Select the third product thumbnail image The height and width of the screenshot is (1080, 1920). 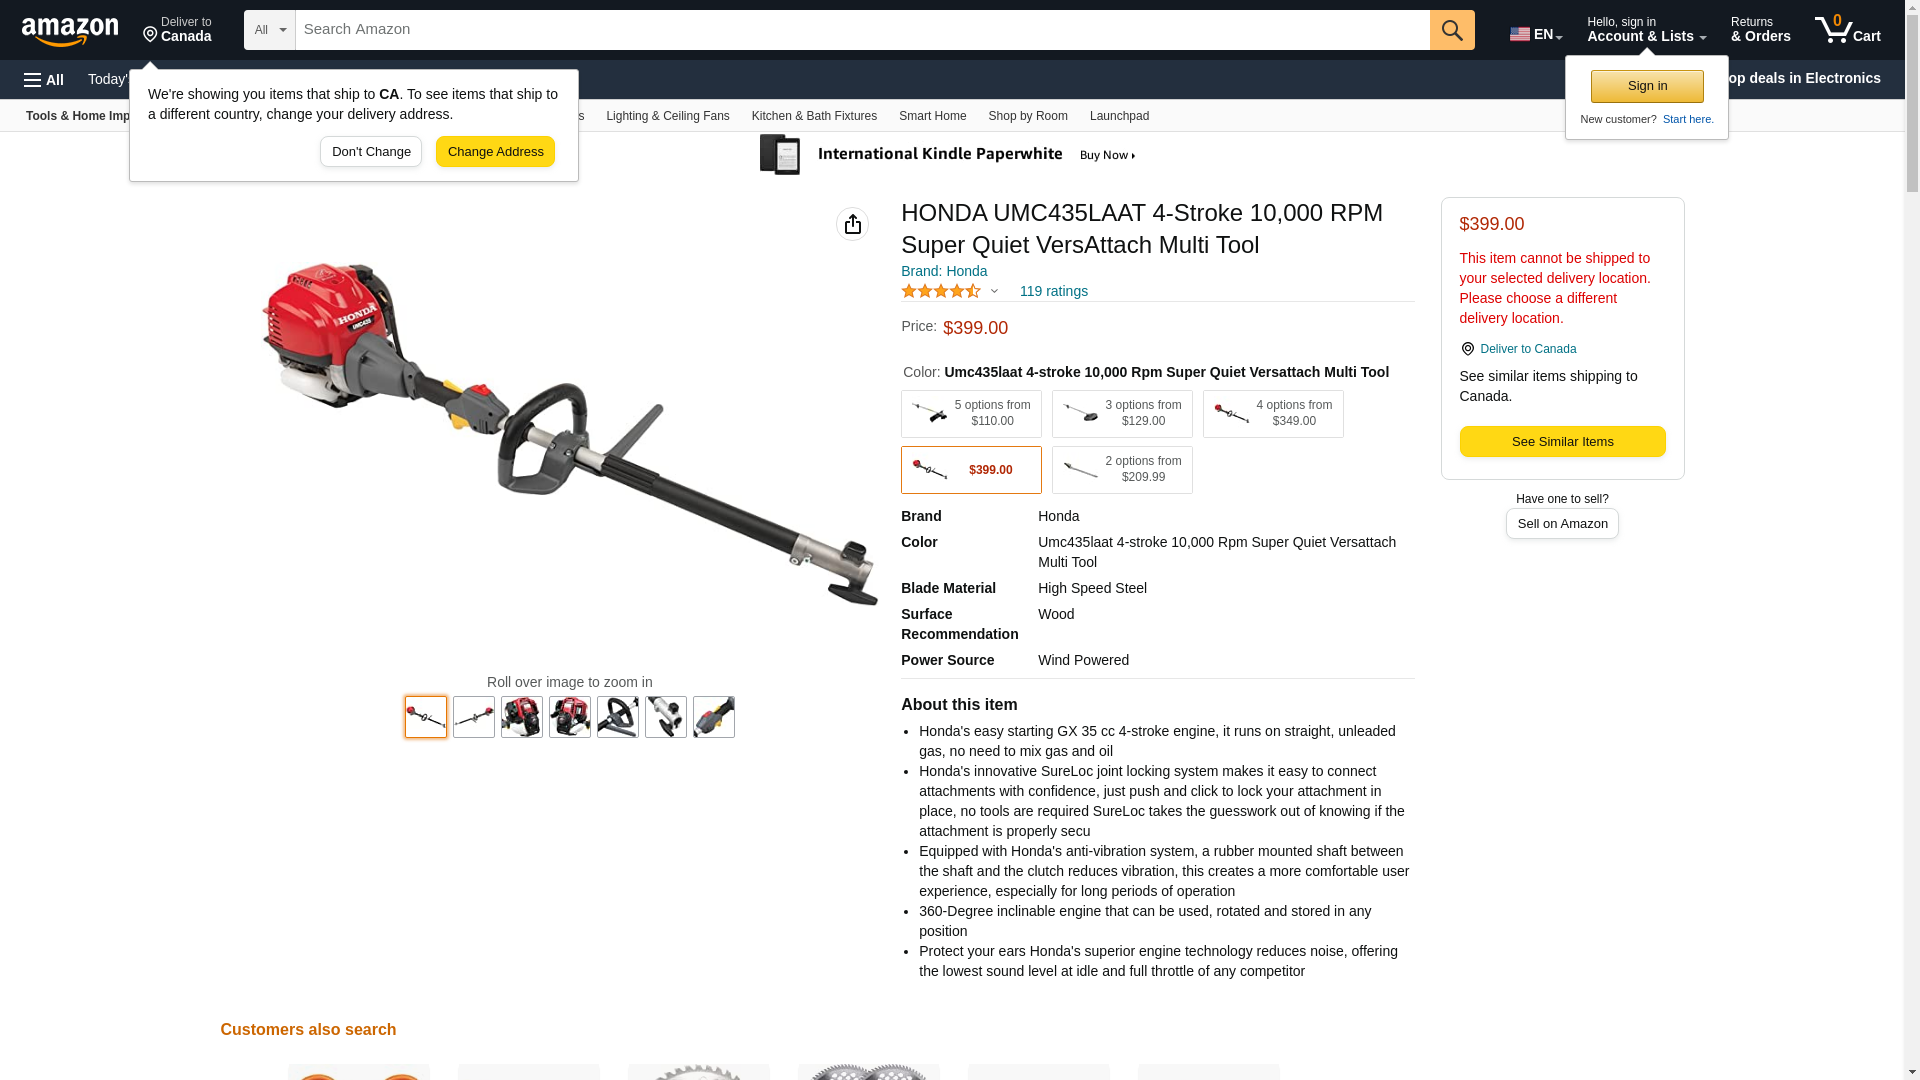click(x=522, y=717)
